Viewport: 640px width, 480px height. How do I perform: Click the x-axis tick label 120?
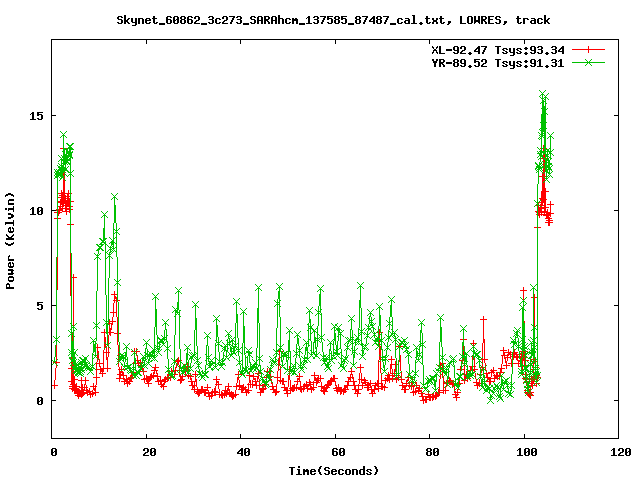tap(621, 452)
